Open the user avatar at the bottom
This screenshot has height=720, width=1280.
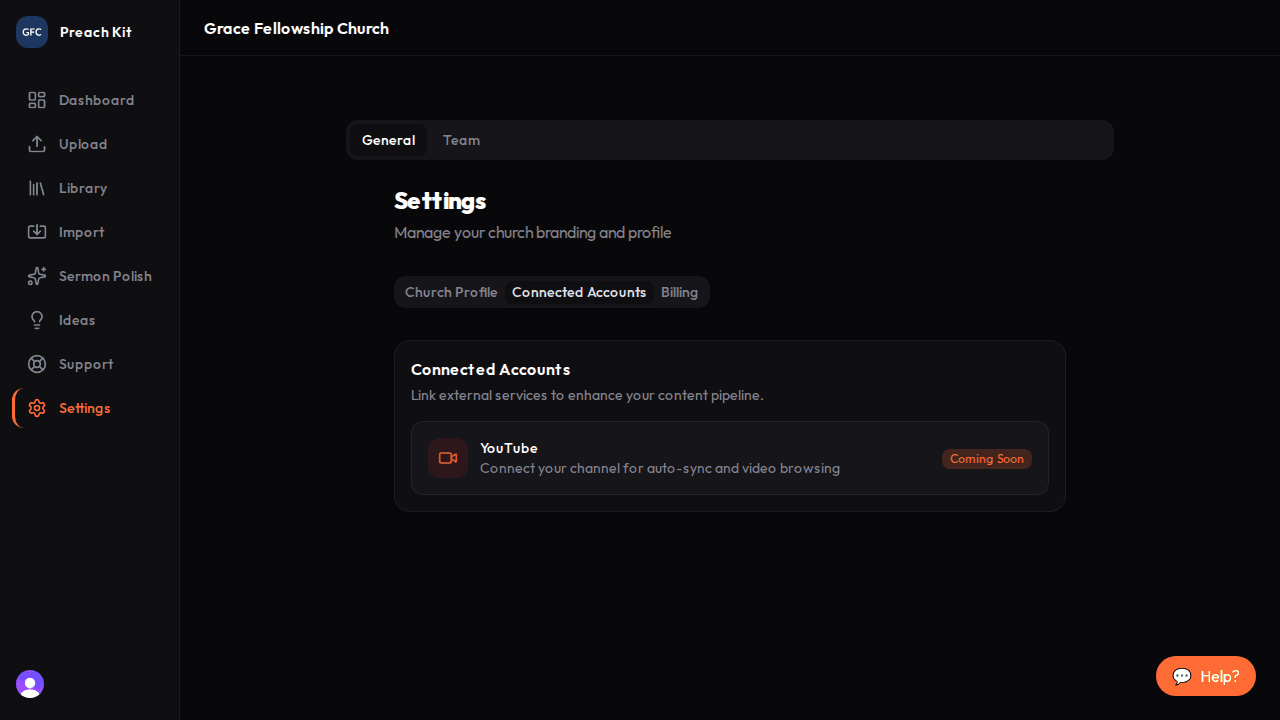pos(29,684)
